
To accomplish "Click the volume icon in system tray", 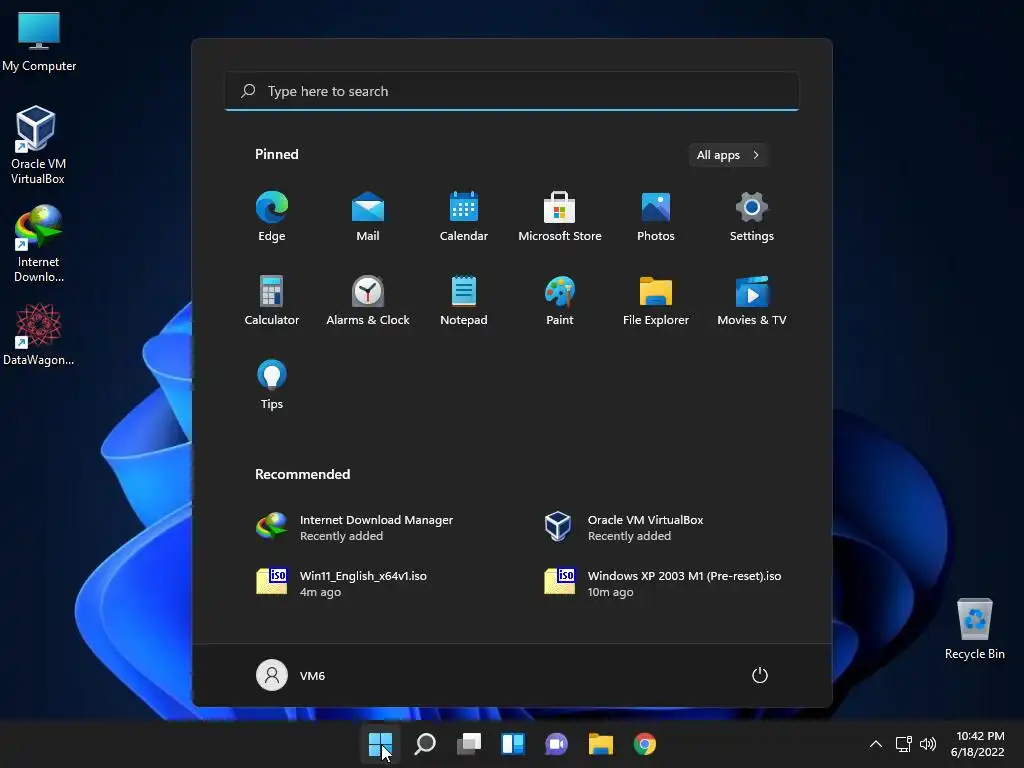I will coord(927,744).
